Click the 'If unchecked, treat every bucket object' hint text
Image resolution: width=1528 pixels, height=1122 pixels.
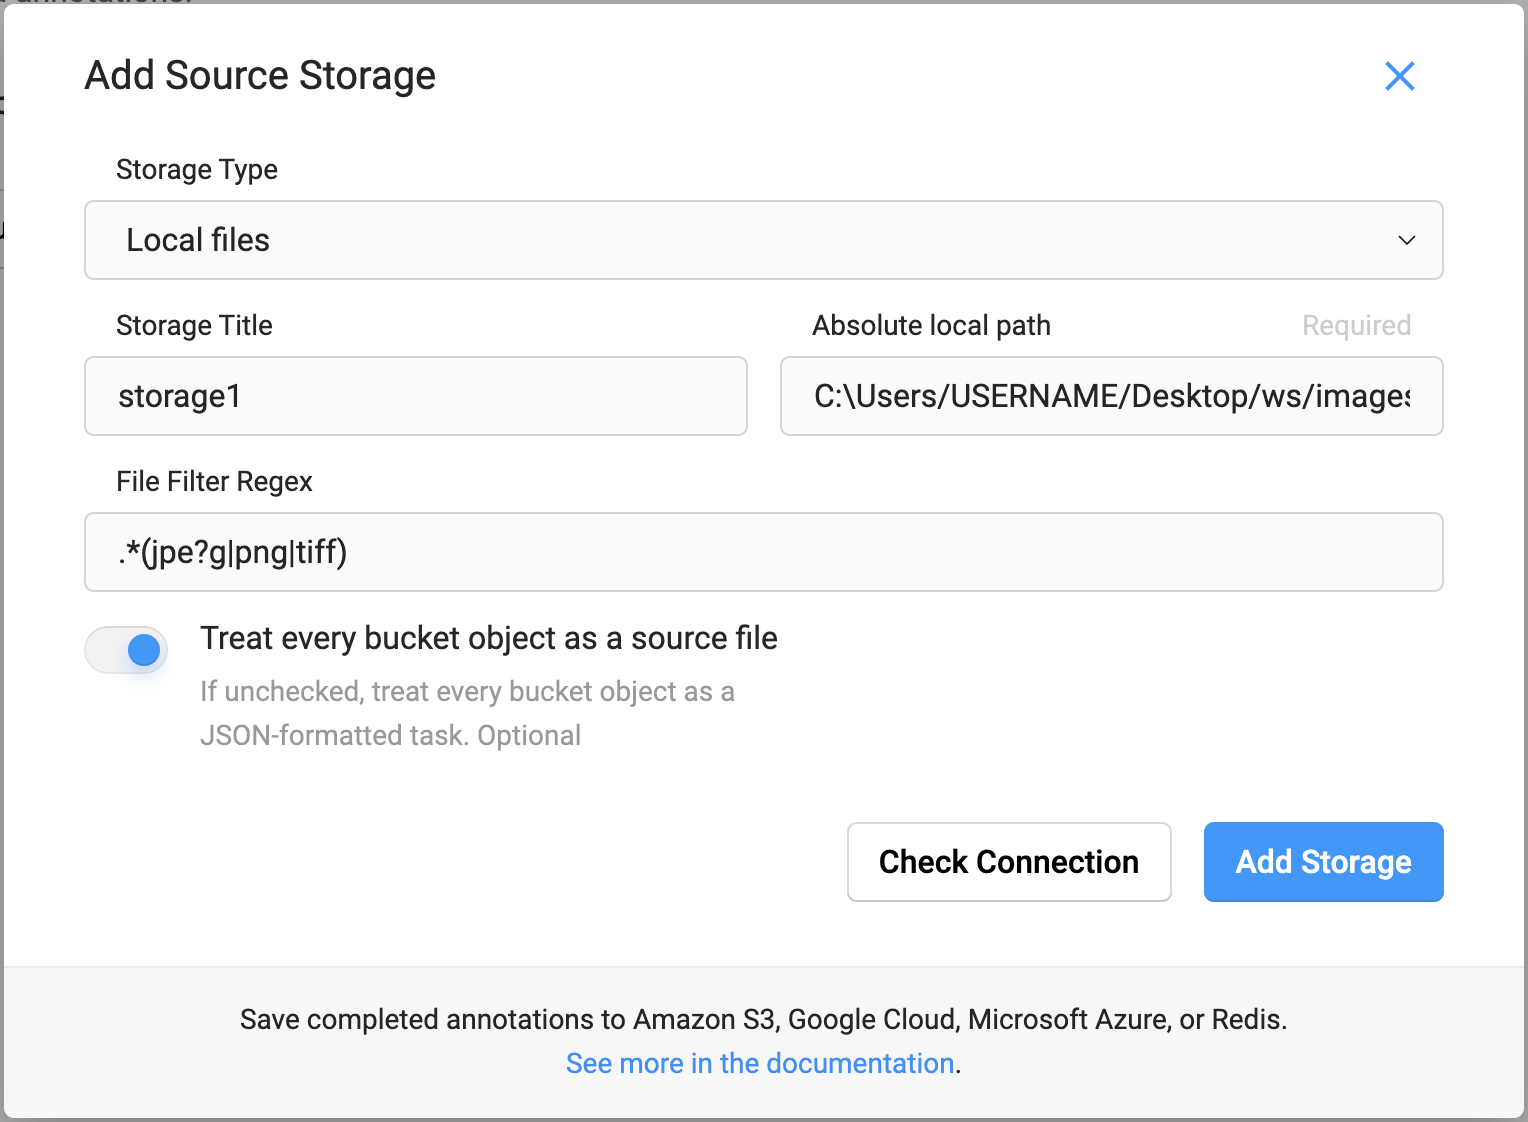tap(467, 713)
